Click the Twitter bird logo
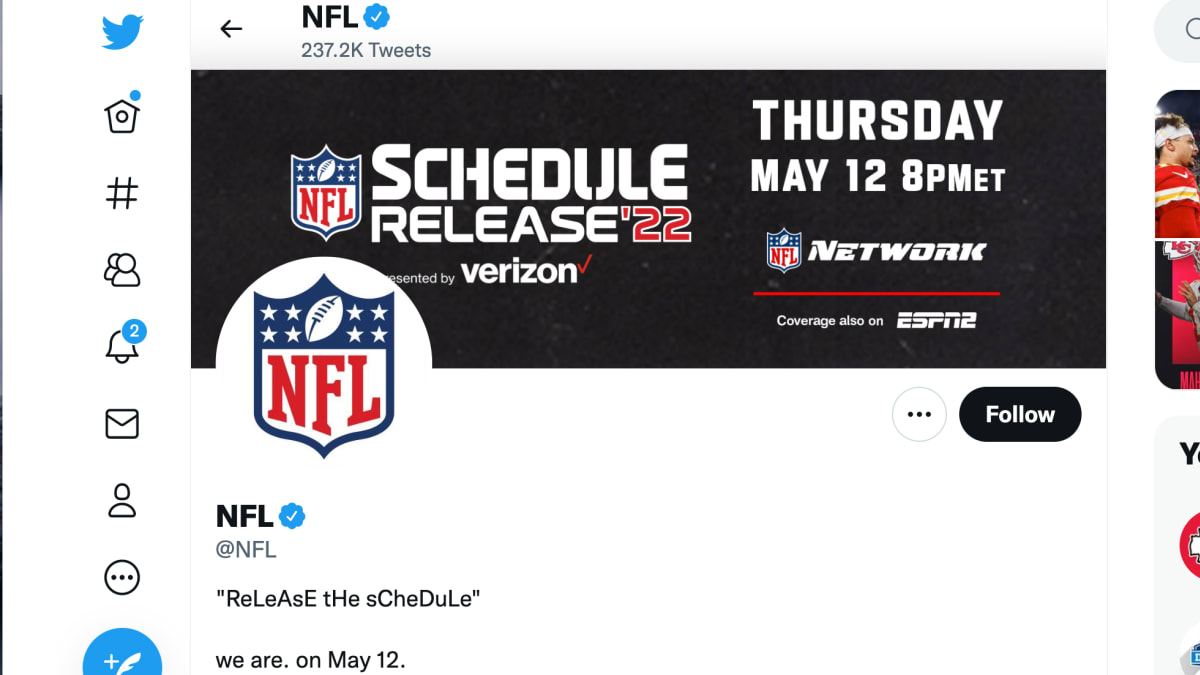Viewport: 1200px width, 675px height. [122, 33]
